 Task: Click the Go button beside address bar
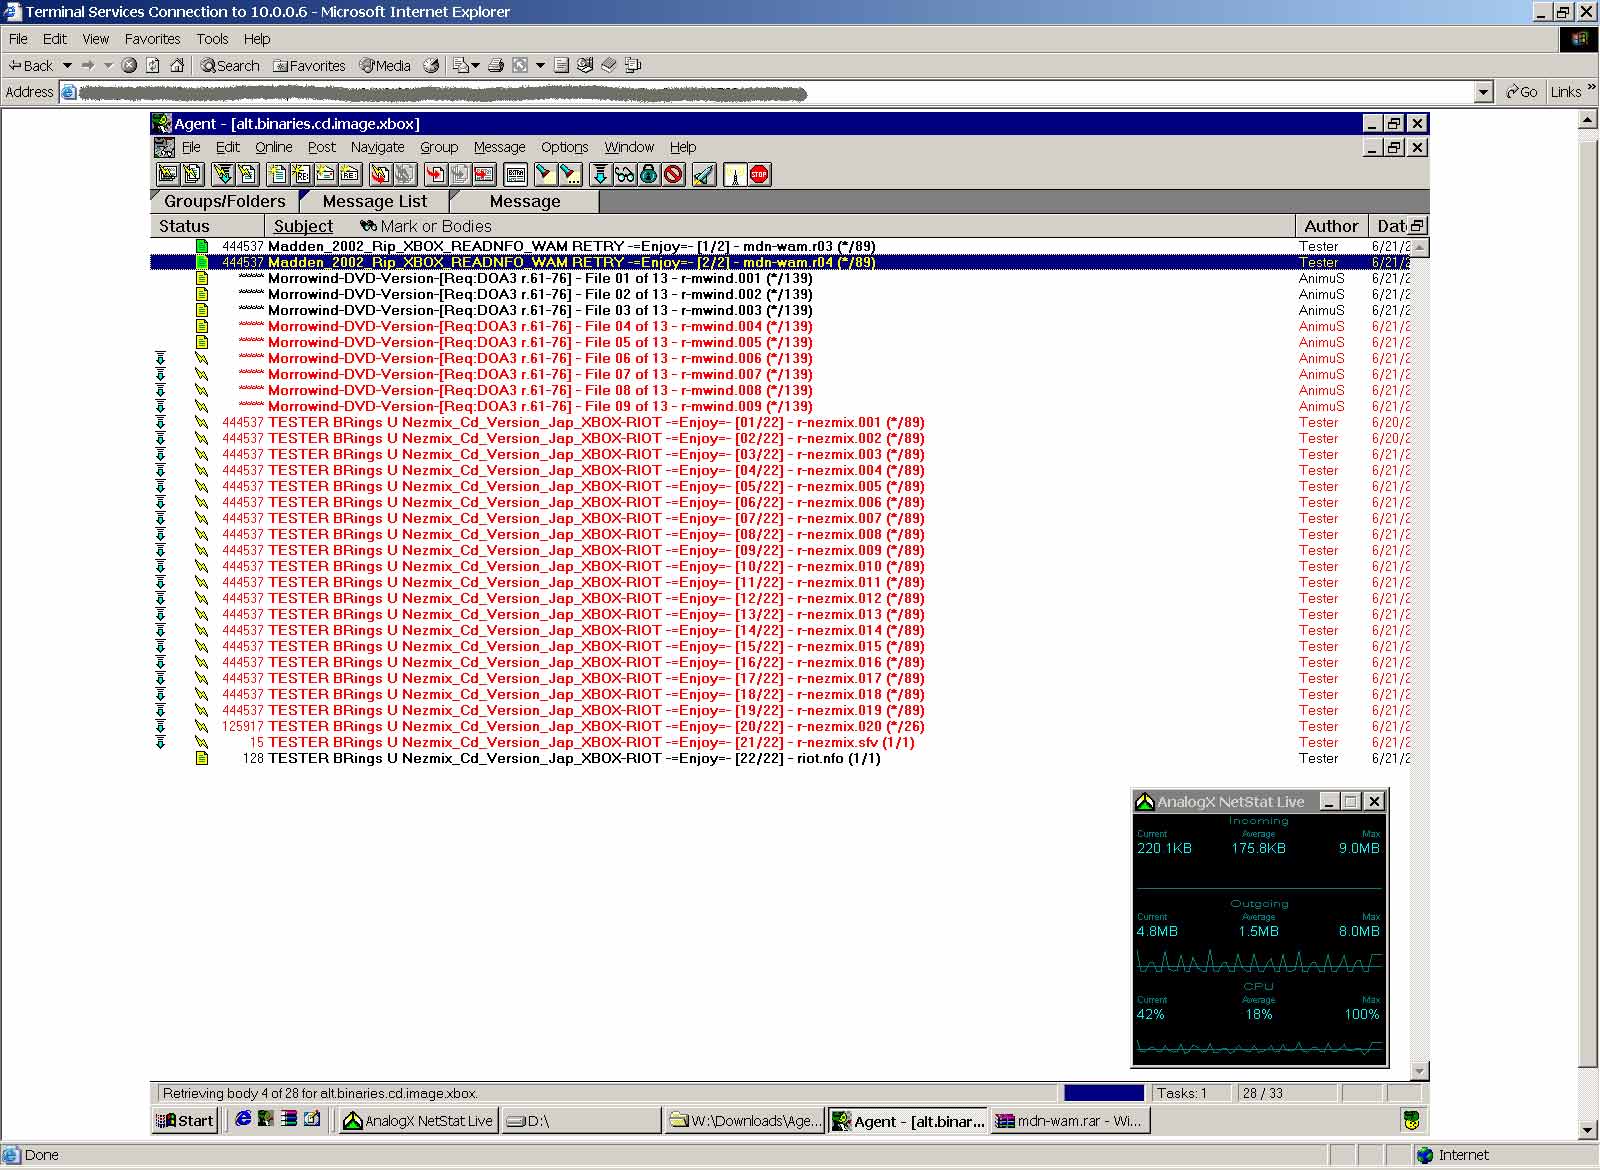click(1521, 92)
